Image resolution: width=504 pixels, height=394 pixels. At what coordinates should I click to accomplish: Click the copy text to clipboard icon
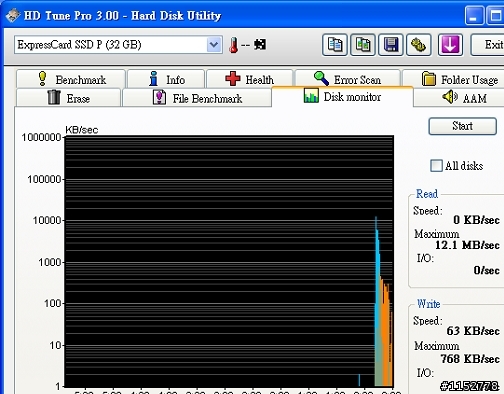(335, 45)
